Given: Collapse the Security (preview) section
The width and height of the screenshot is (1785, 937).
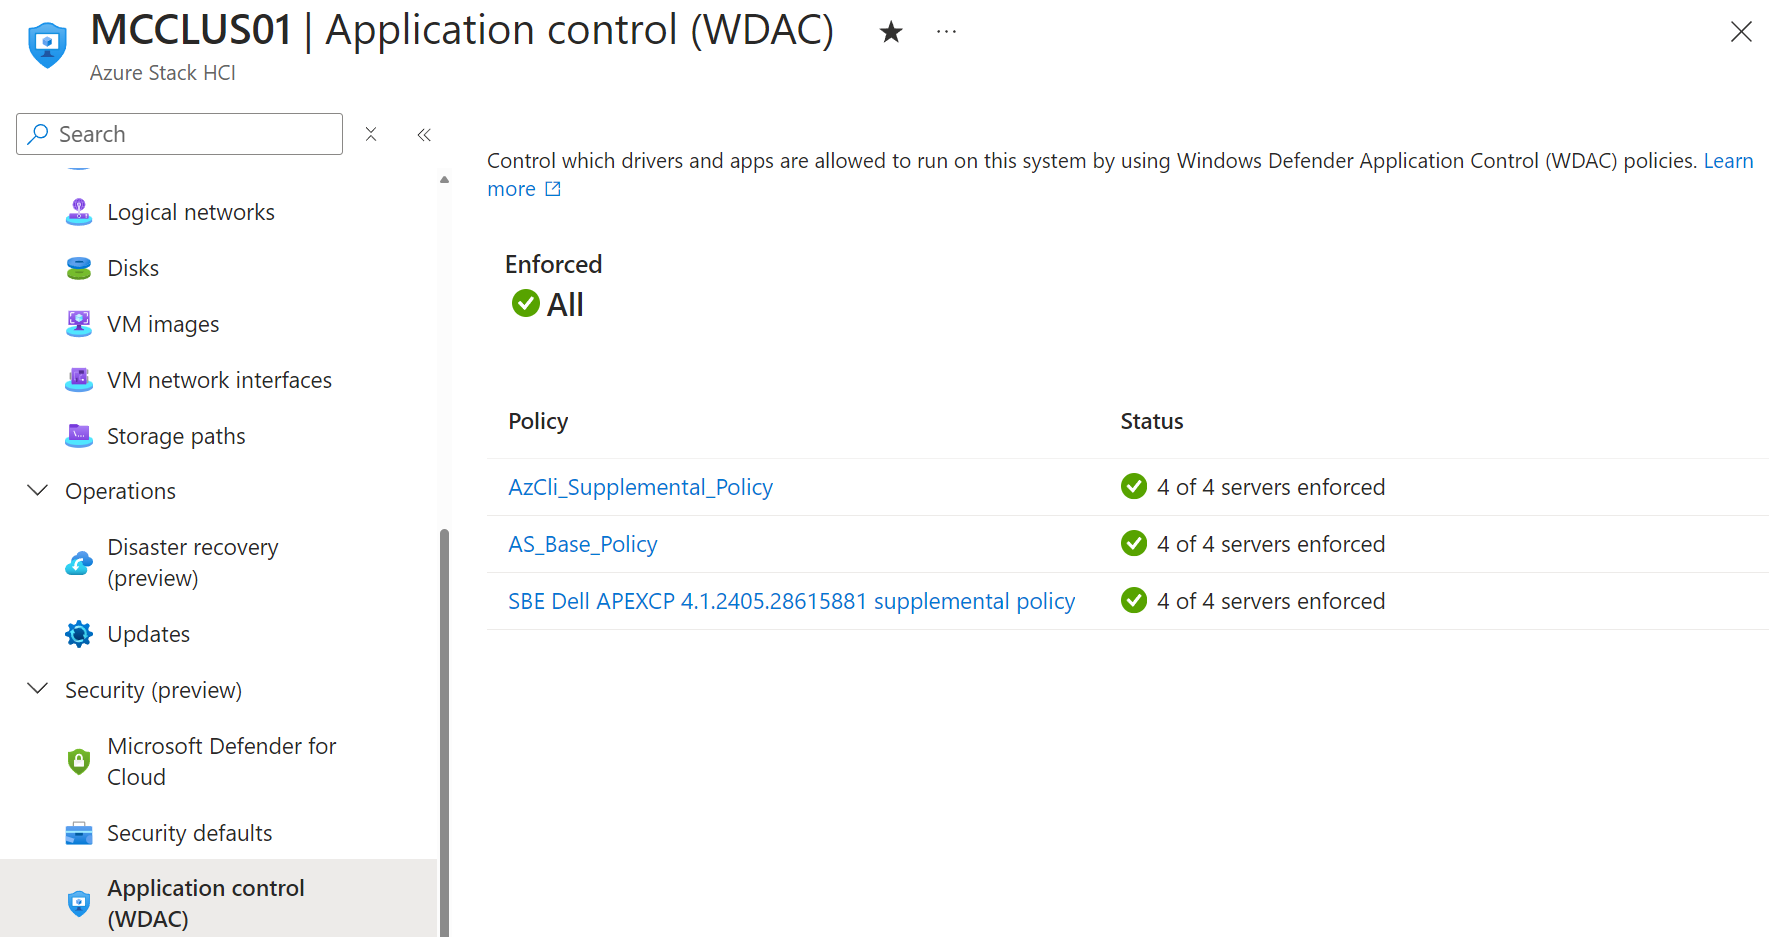Looking at the screenshot, I should pos(37,688).
